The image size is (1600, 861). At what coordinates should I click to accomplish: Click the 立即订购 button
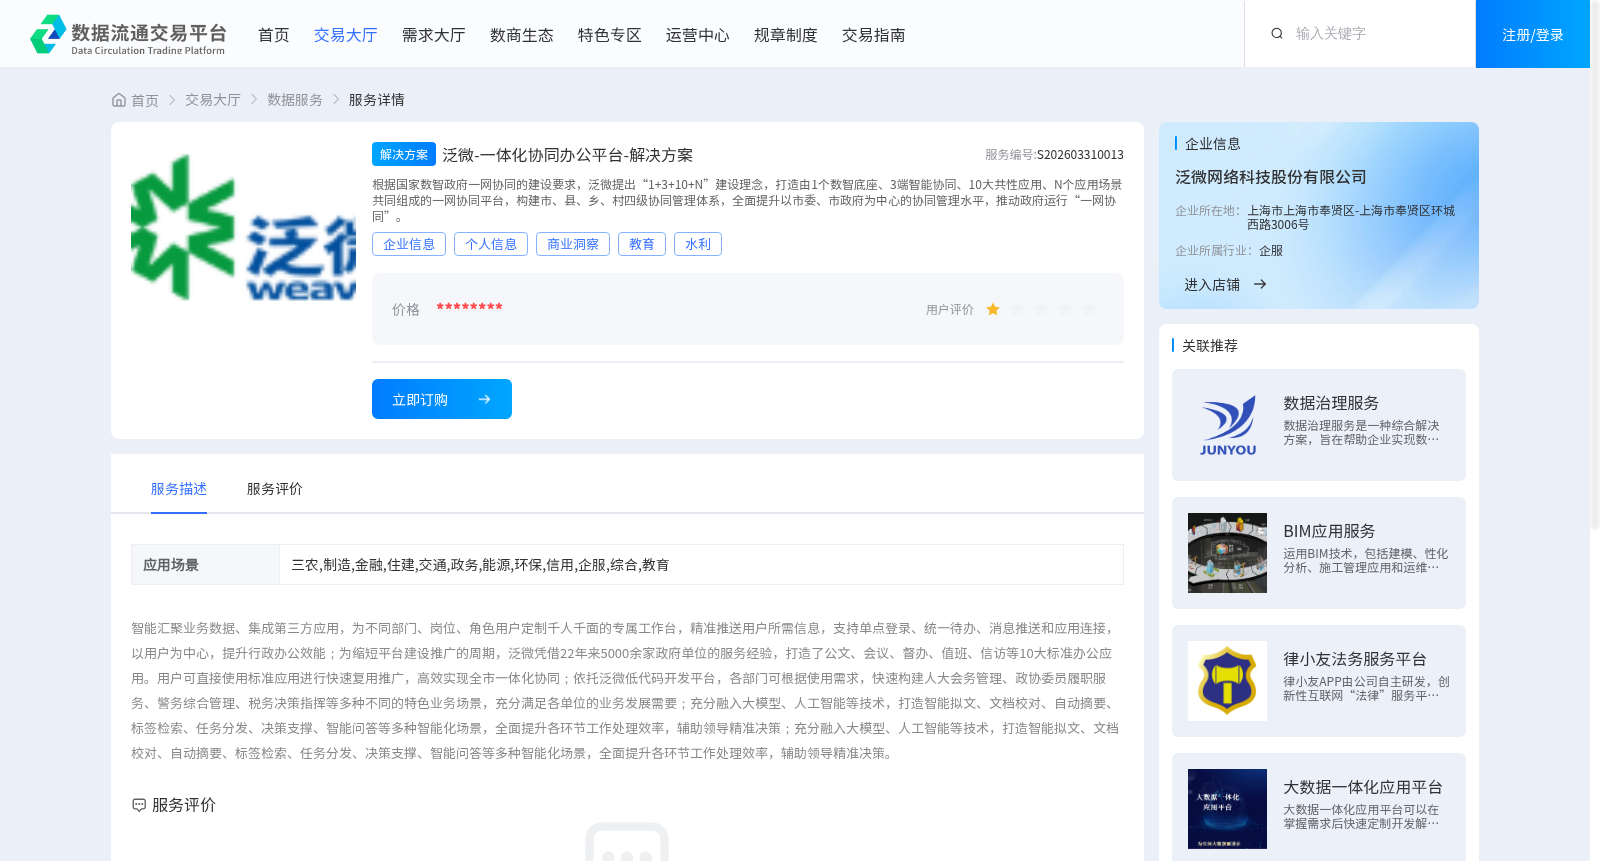point(442,399)
